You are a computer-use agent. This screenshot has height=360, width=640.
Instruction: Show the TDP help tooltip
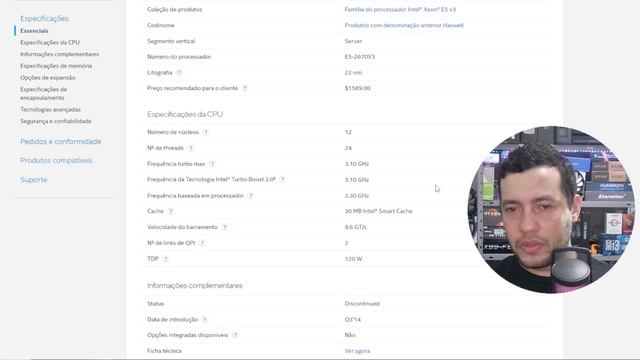pyautogui.click(x=165, y=259)
